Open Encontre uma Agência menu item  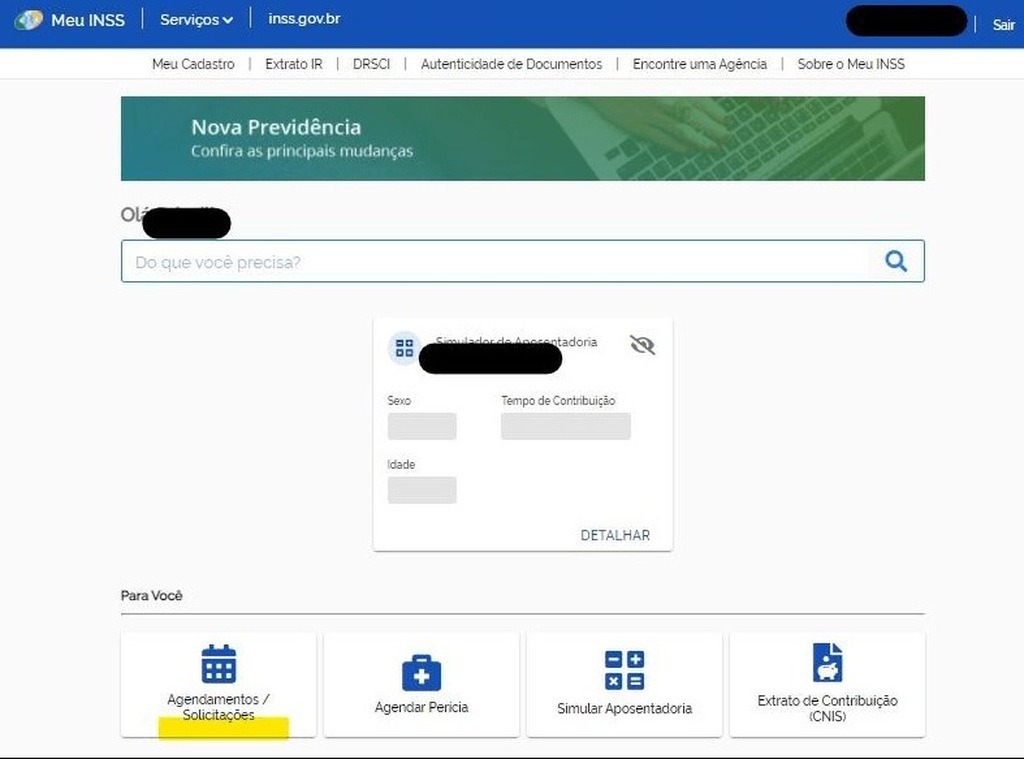(699, 64)
